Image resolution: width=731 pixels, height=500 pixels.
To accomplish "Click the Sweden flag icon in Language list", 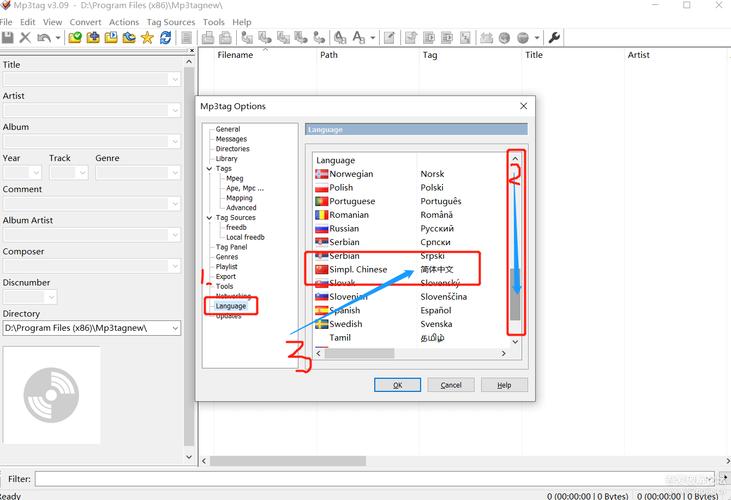I will (x=322, y=324).
